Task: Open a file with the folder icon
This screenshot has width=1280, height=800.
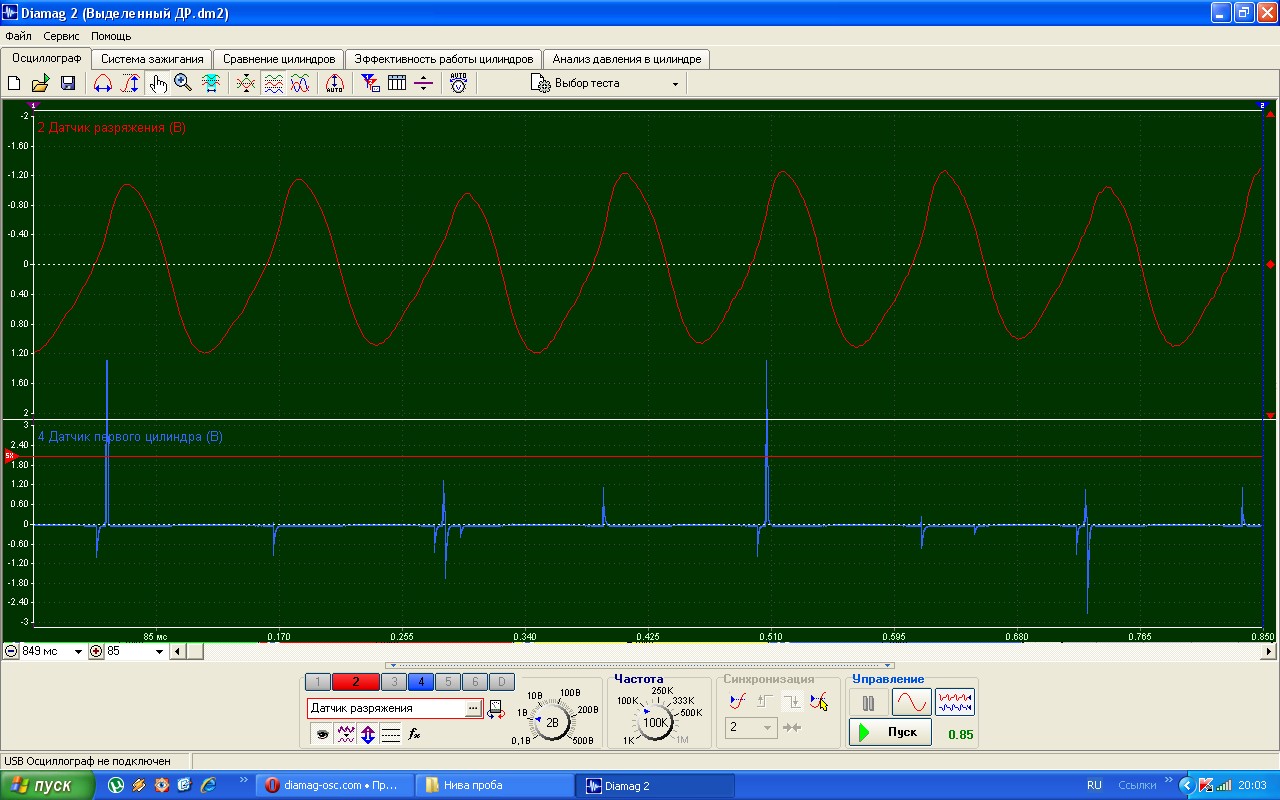Action: 41,83
